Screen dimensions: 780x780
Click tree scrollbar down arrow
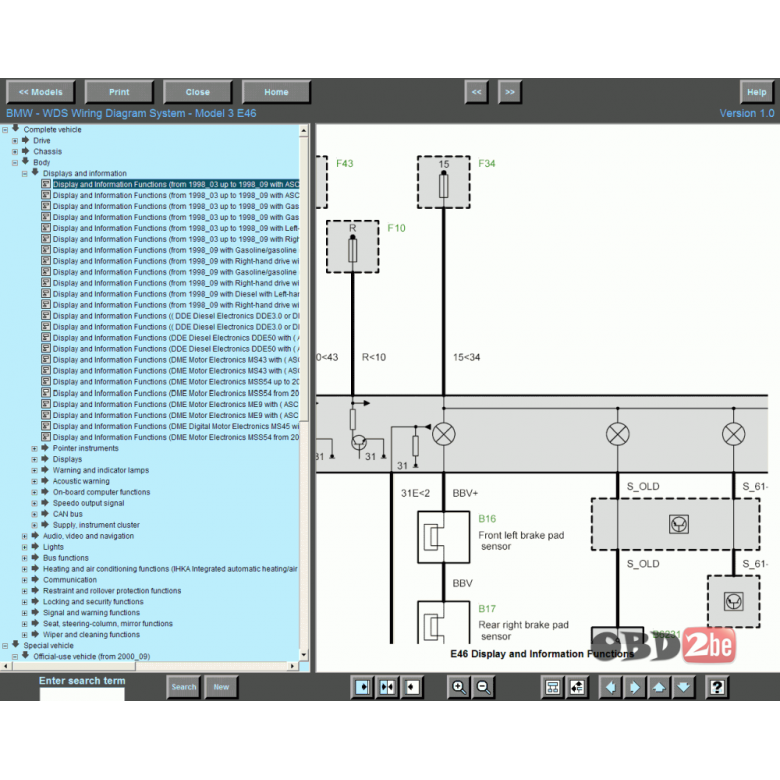tap(304, 655)
